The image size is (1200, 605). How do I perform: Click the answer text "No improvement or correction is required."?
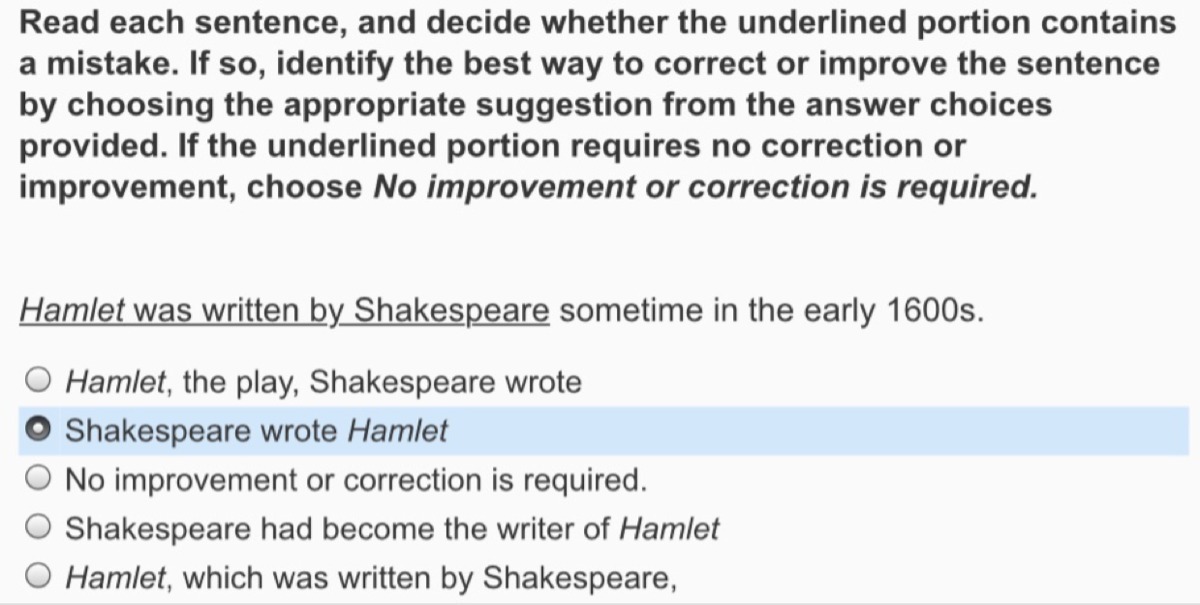coord(356,479)
